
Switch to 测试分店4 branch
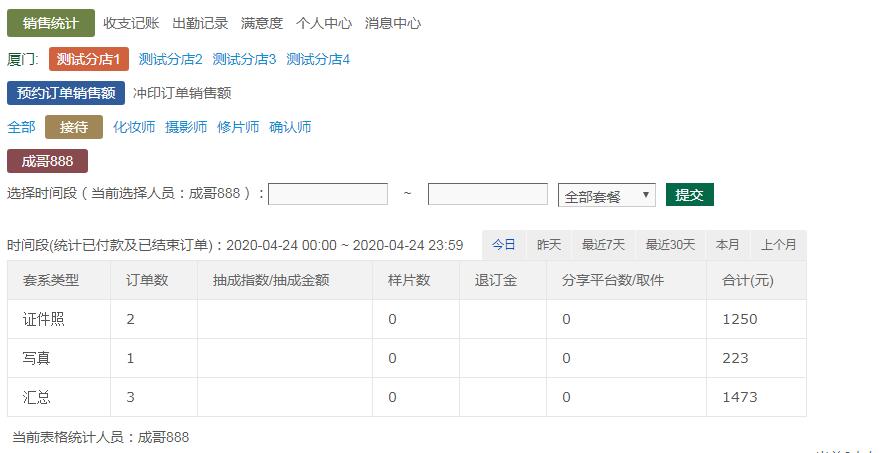click(318, 59)
